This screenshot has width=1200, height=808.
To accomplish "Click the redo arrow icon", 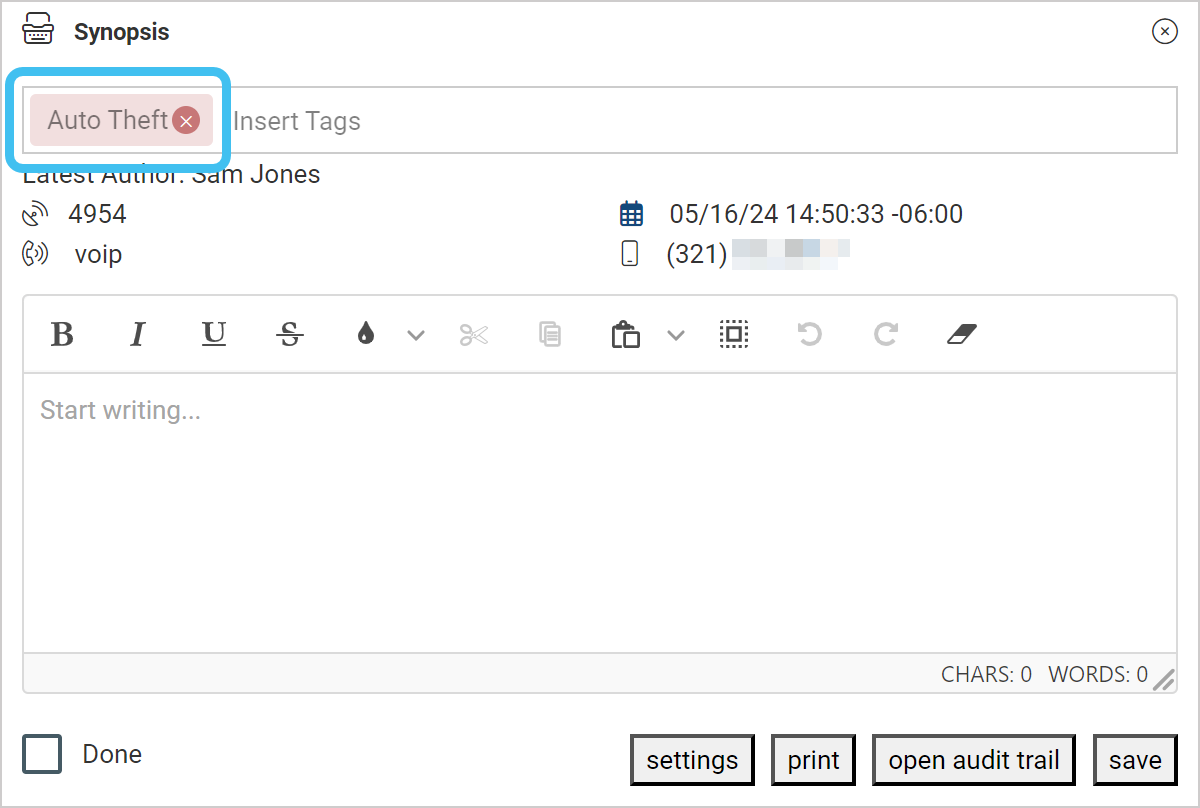I will [x=885, y=334].
